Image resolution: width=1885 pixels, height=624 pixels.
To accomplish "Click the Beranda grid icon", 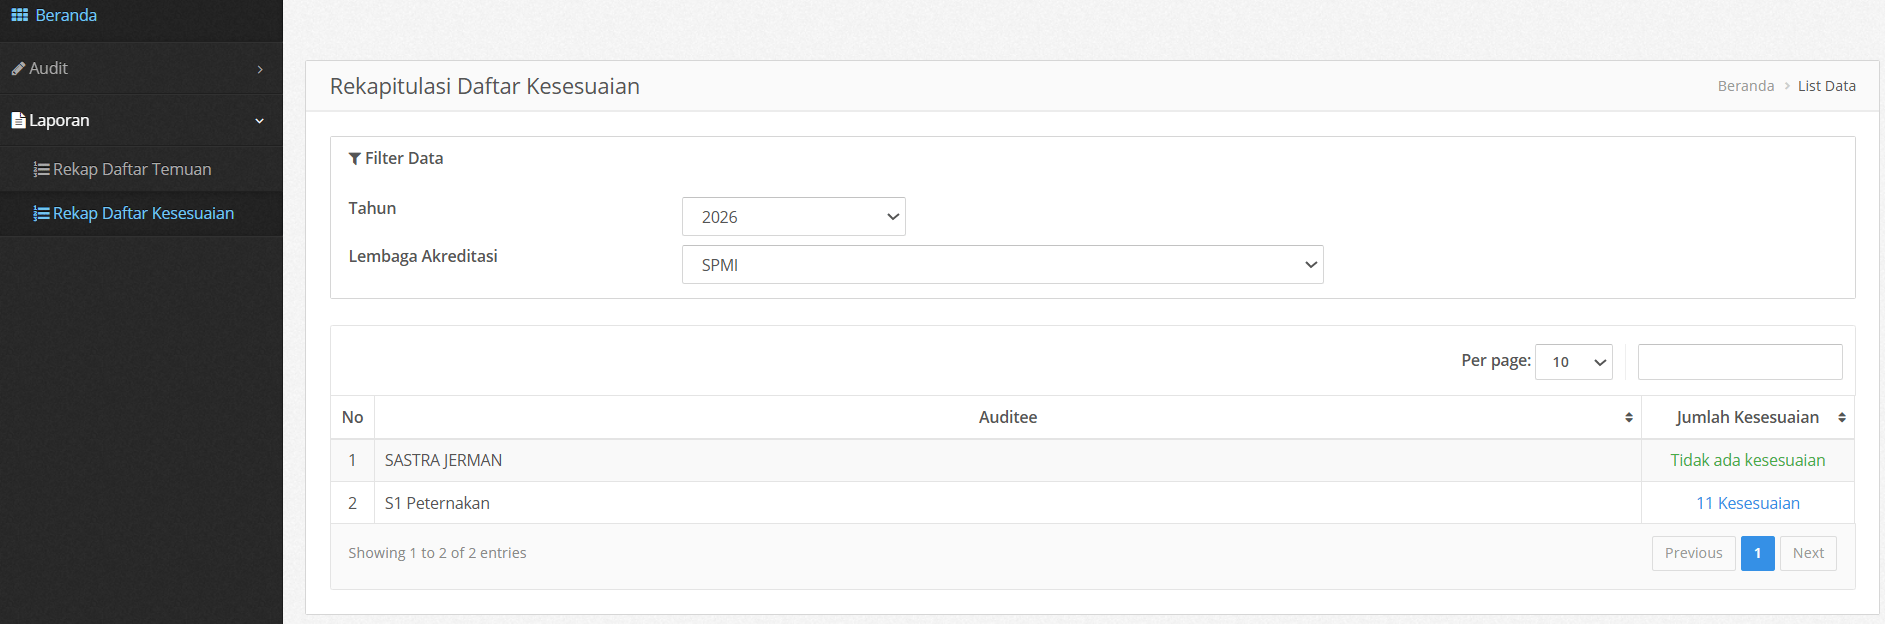I will coord(20,15).
